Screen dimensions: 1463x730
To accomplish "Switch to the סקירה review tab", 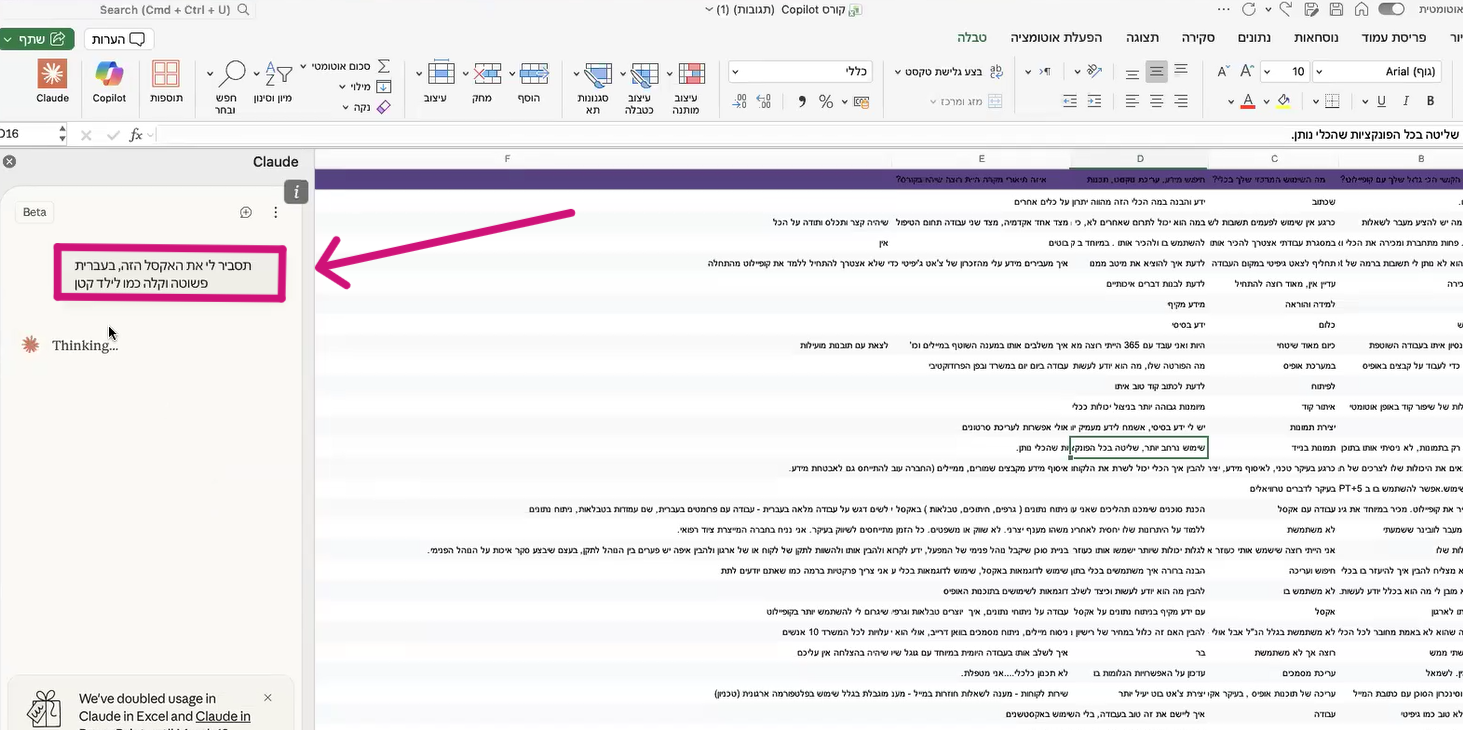I will 1198,38.
